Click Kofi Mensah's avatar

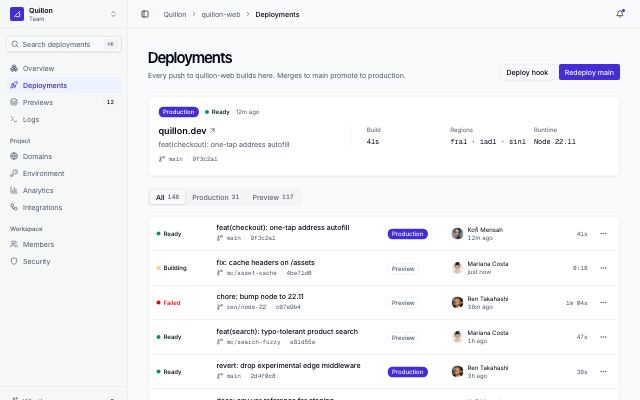457,233
